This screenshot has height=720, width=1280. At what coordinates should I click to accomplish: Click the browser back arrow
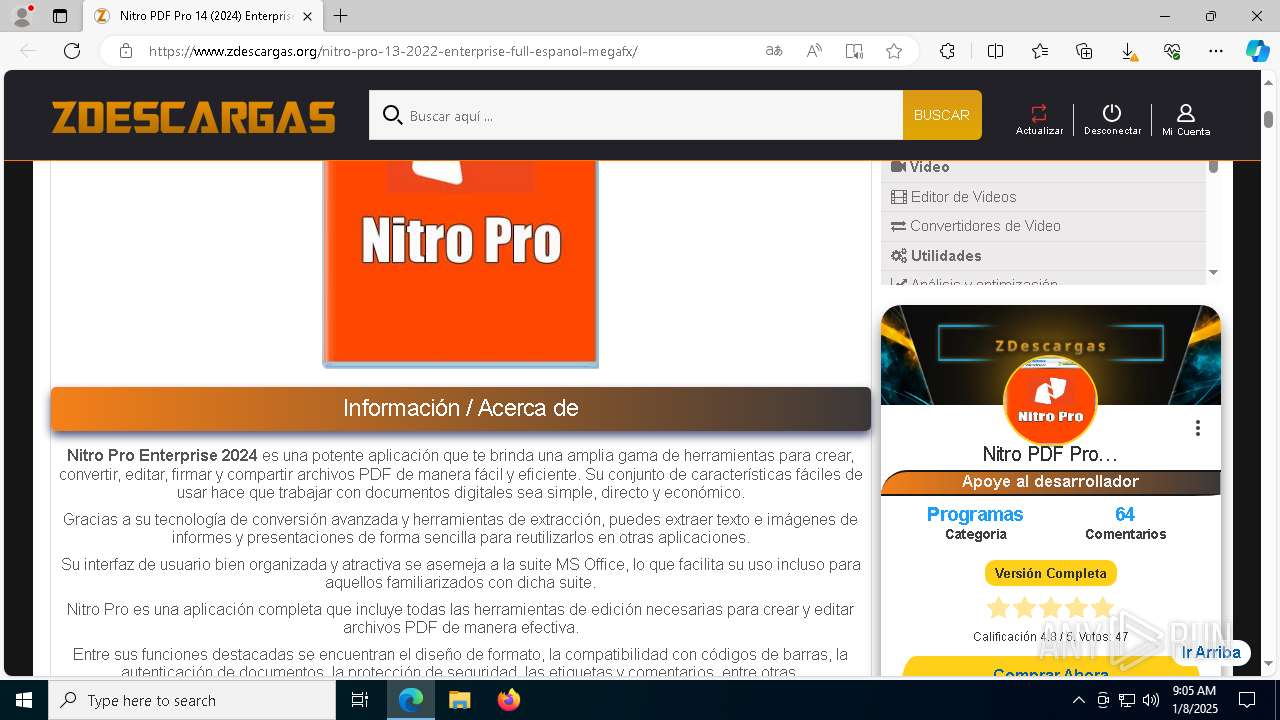click(28, 51)
